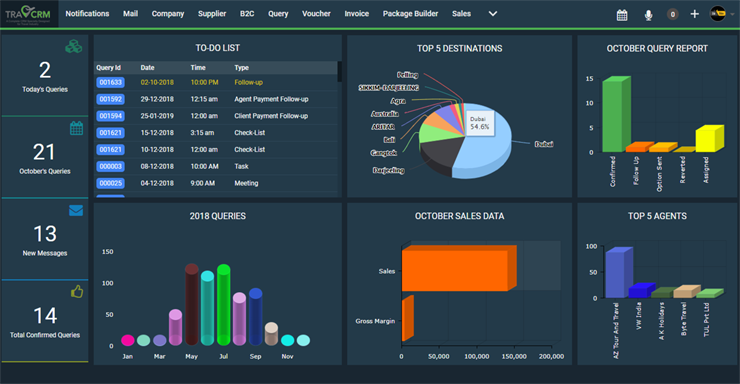The width and height of the screenshot is (740, 384).
Task: Open the notification counter badge showing 0
Action: pos(673,15)
